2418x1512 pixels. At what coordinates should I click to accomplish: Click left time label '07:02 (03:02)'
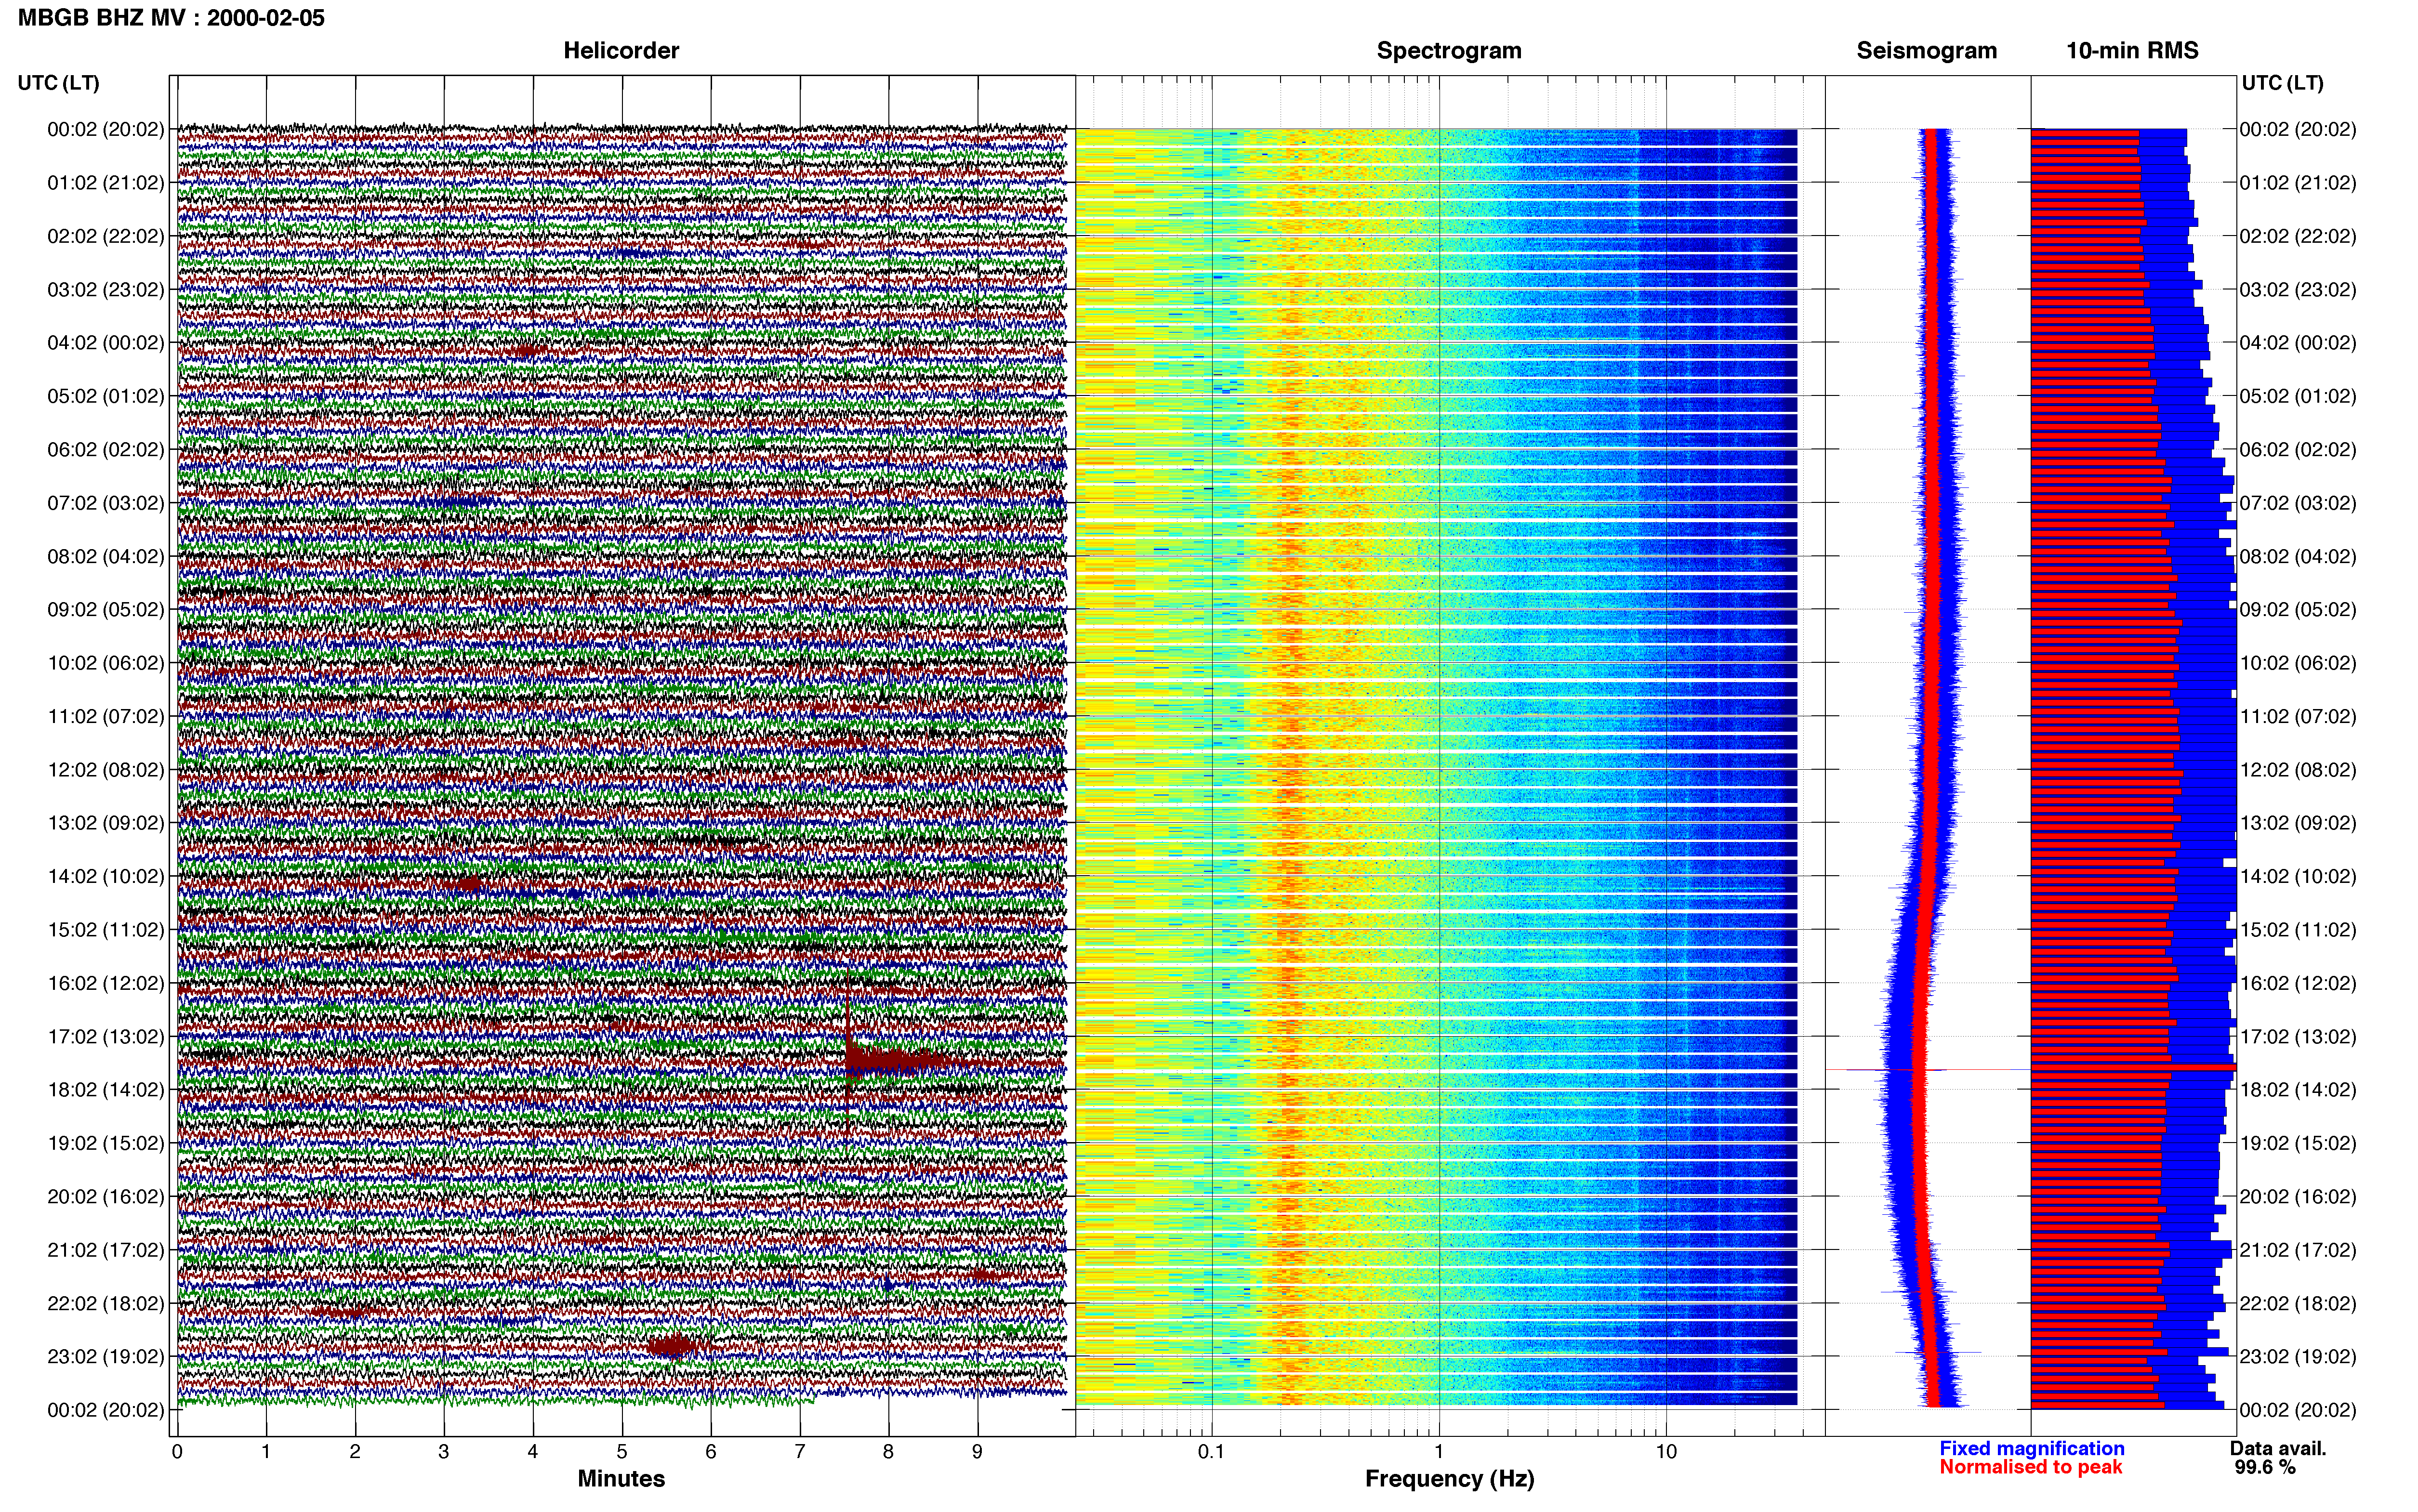106,503
